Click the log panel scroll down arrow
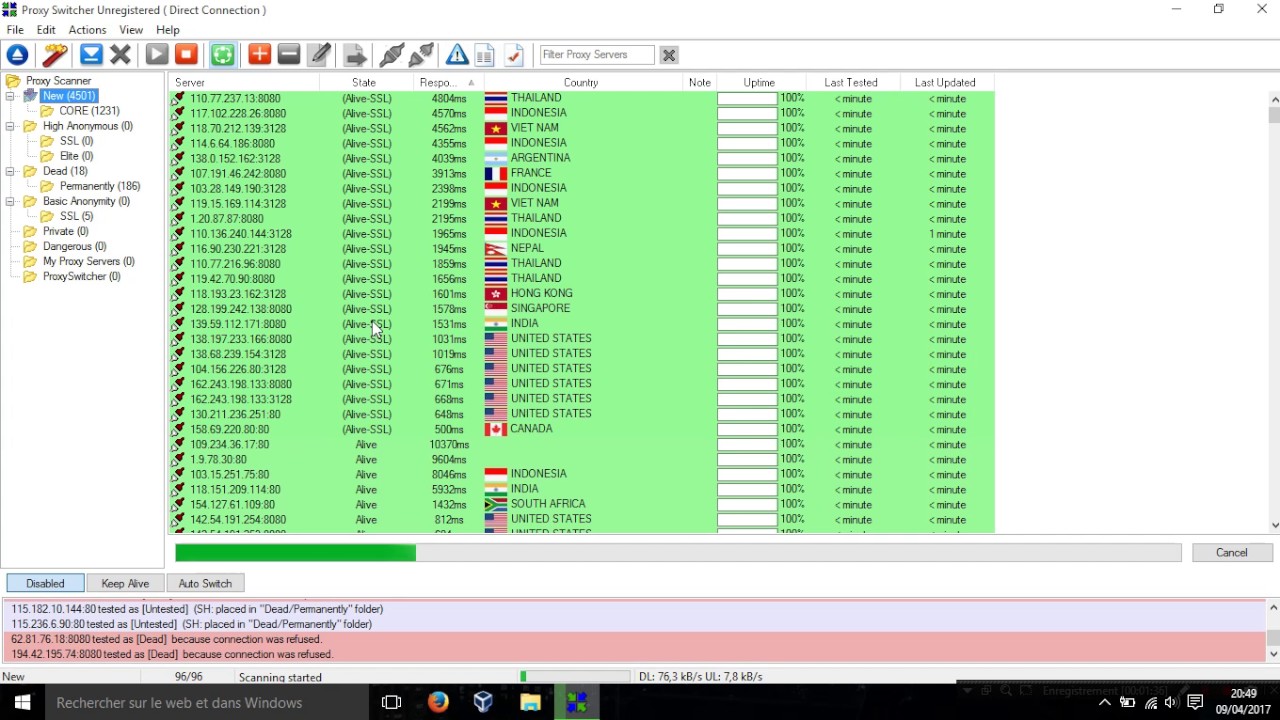The image size is (1280, 720). tap(1274, 654)
